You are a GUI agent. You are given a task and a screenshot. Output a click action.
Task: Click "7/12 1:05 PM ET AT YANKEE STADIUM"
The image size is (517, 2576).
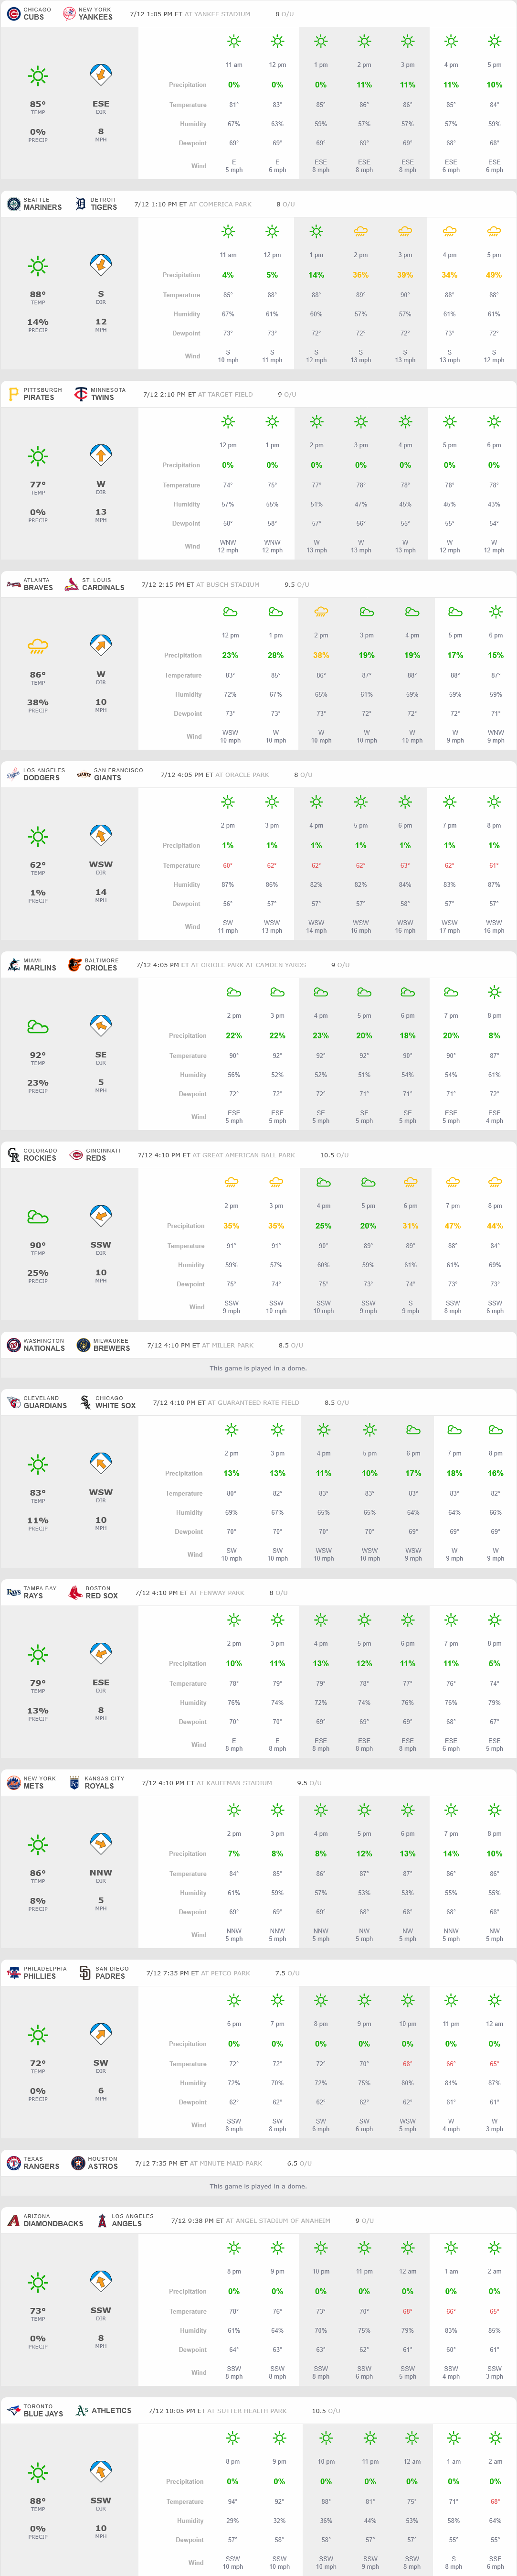tap(190, 14)
